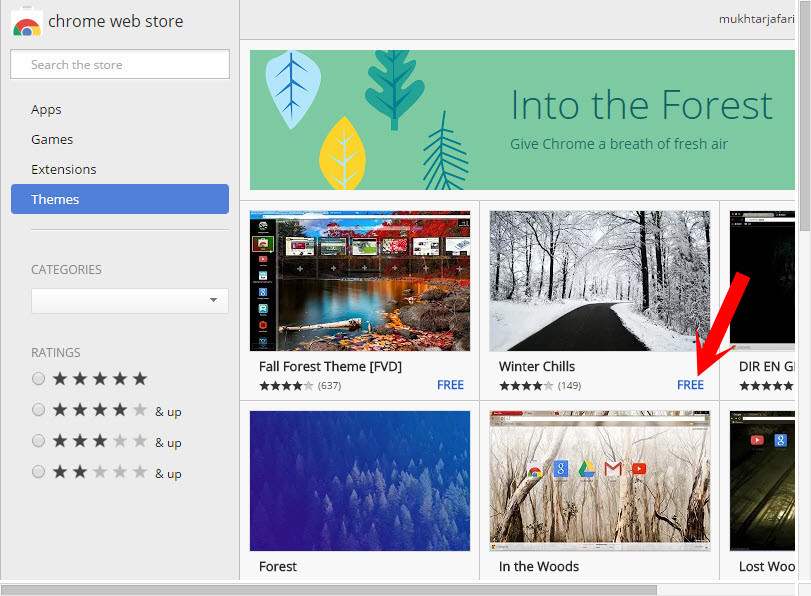Open the Apps section
The width and height of the screenshot is (811, 596).
[46, 110]
